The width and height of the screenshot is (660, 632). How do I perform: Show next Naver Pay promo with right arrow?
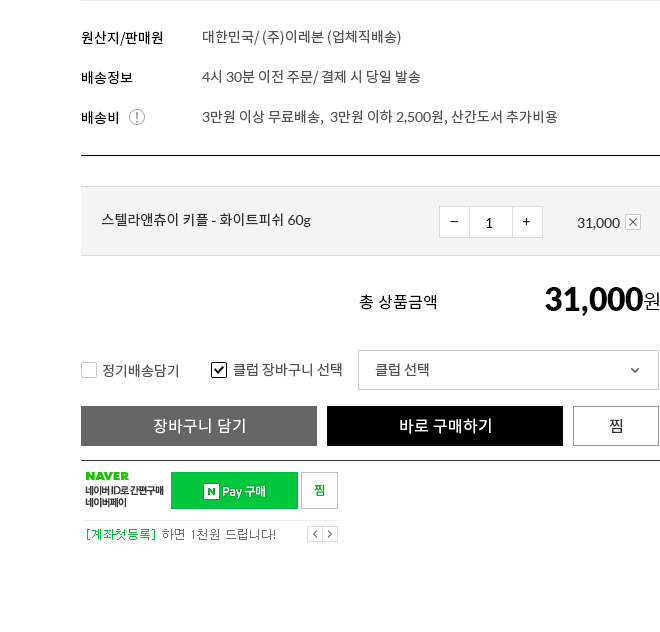(330, 534)
